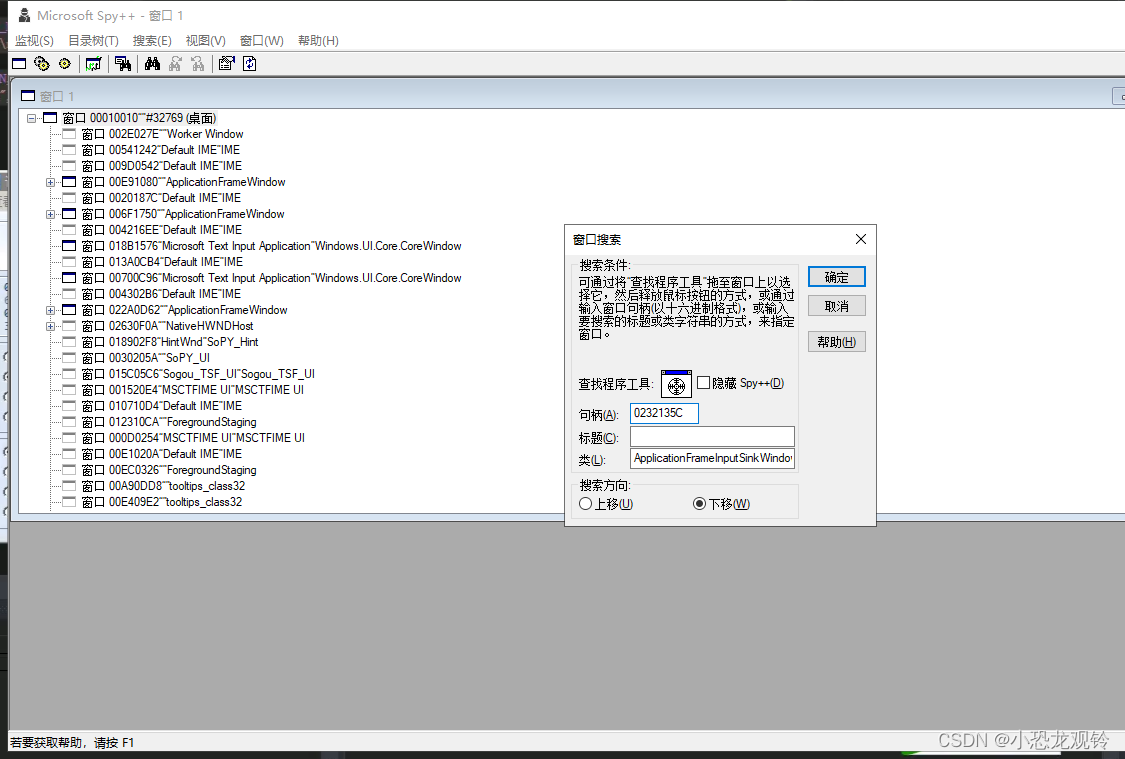Click the window icon of row 018B1576
Image resolution: width=1125 pixels, height=759 pixels.
click(x=69, y=246)
